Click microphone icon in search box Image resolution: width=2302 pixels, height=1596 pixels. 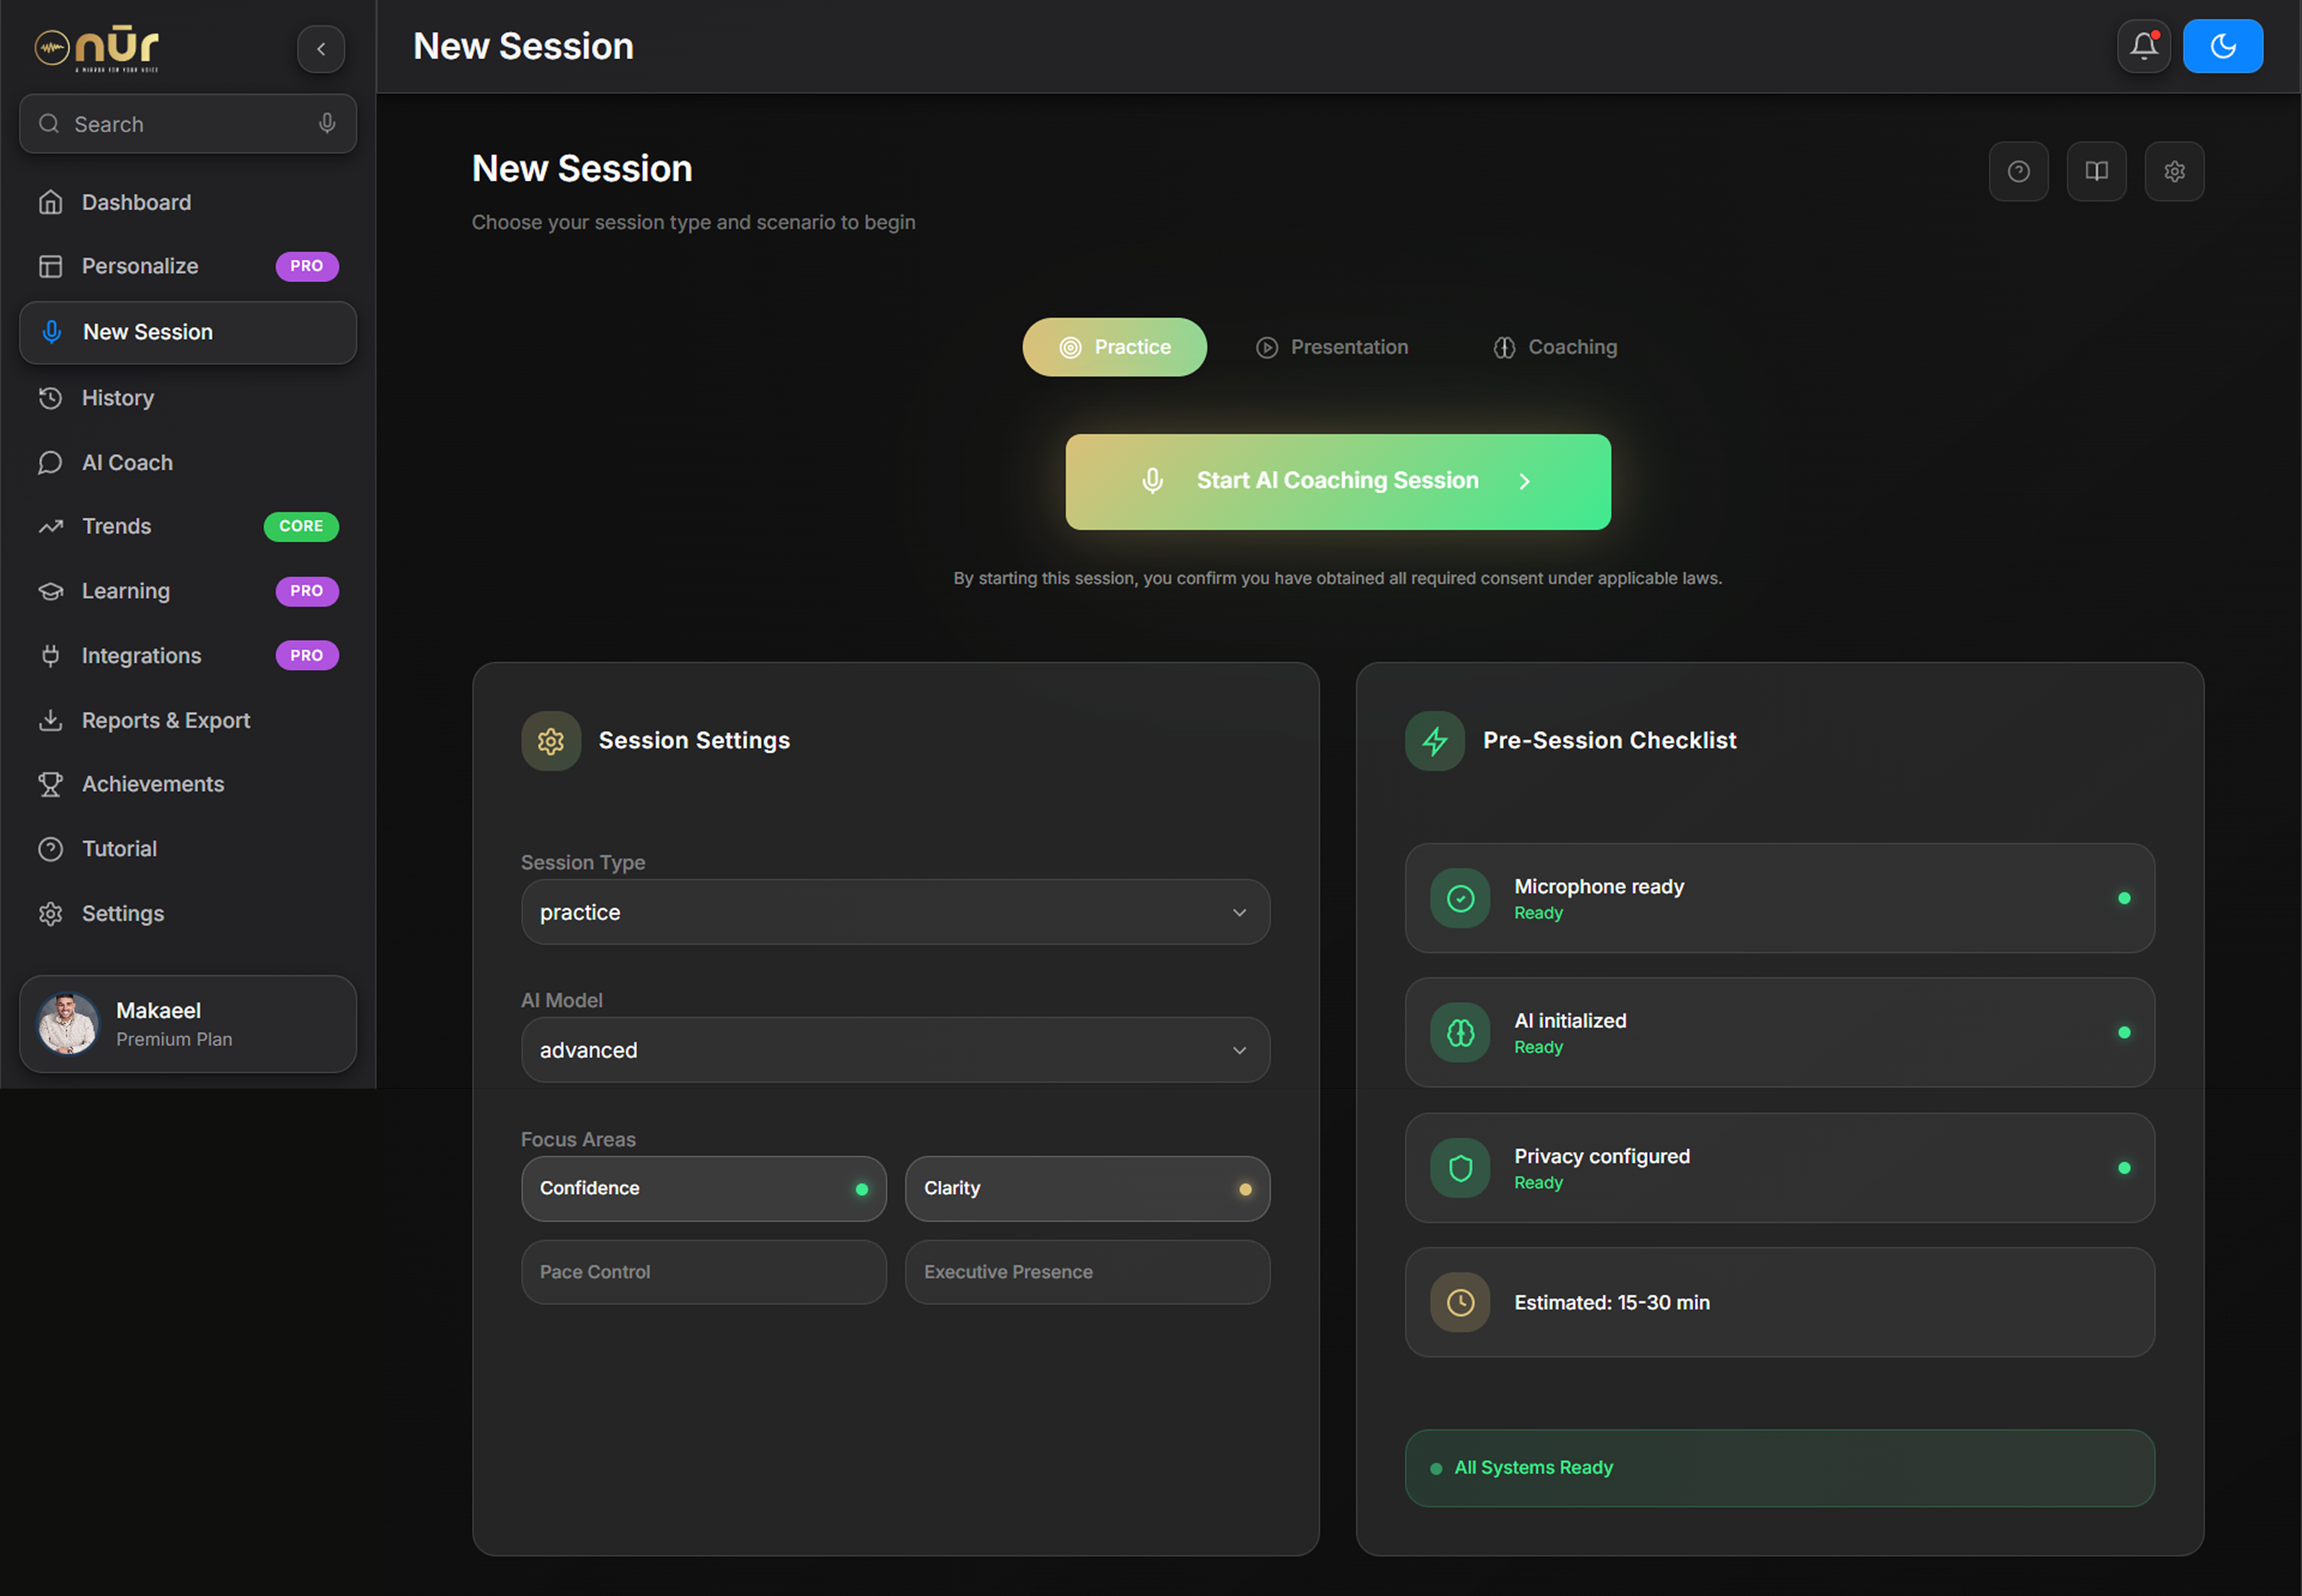327,123
